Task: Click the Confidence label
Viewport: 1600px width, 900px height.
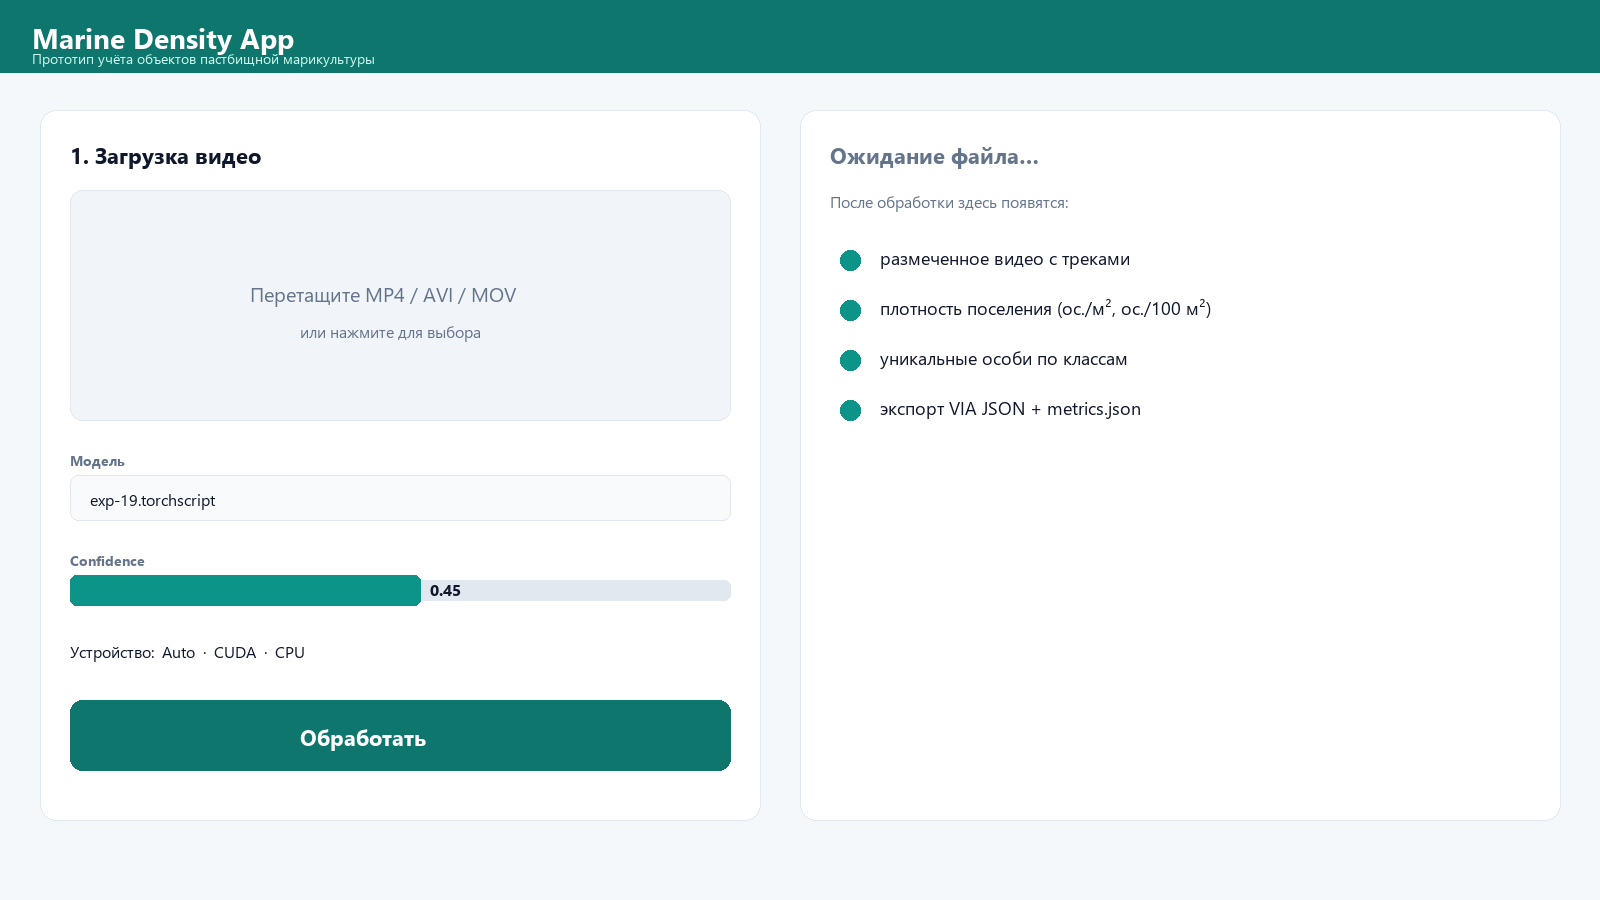Action: pos(107,561)
